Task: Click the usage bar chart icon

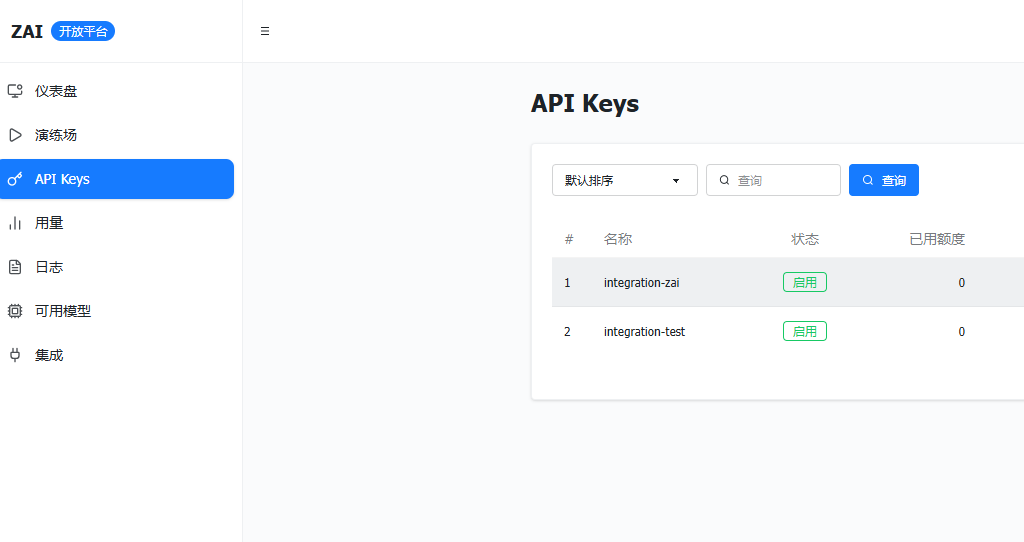Action: click(15, 223)
